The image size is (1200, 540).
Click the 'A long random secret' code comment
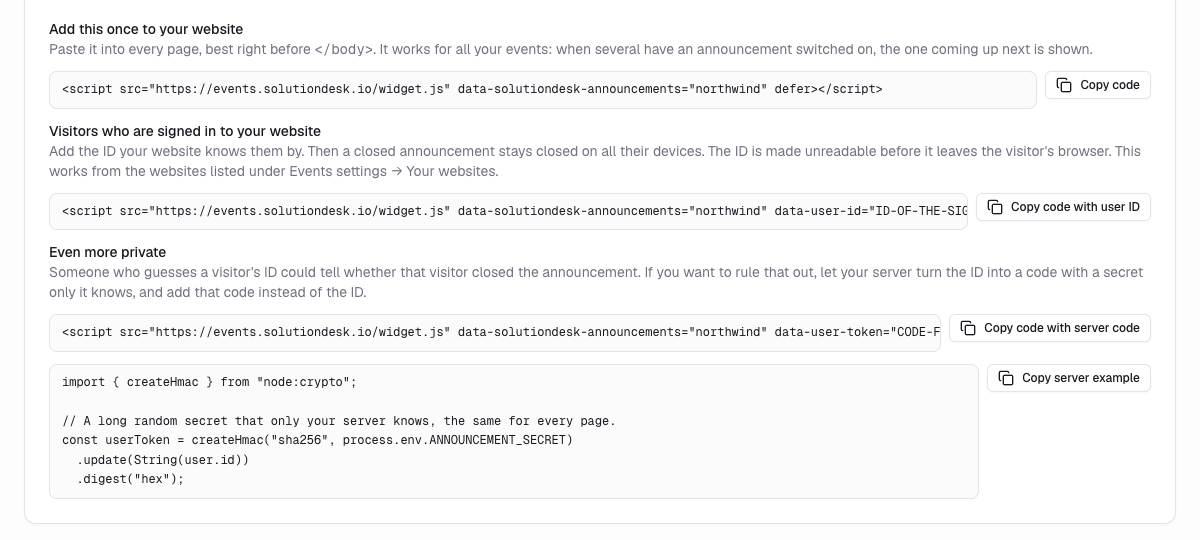(x=339, y=421)
